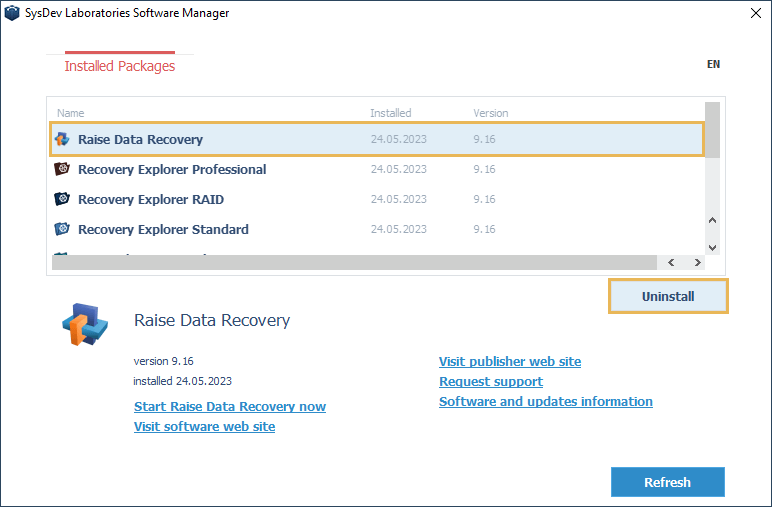Select the Recovery Explorer Standard package name
The width and height of the screenshot is (772, 507).
(163, 230)
